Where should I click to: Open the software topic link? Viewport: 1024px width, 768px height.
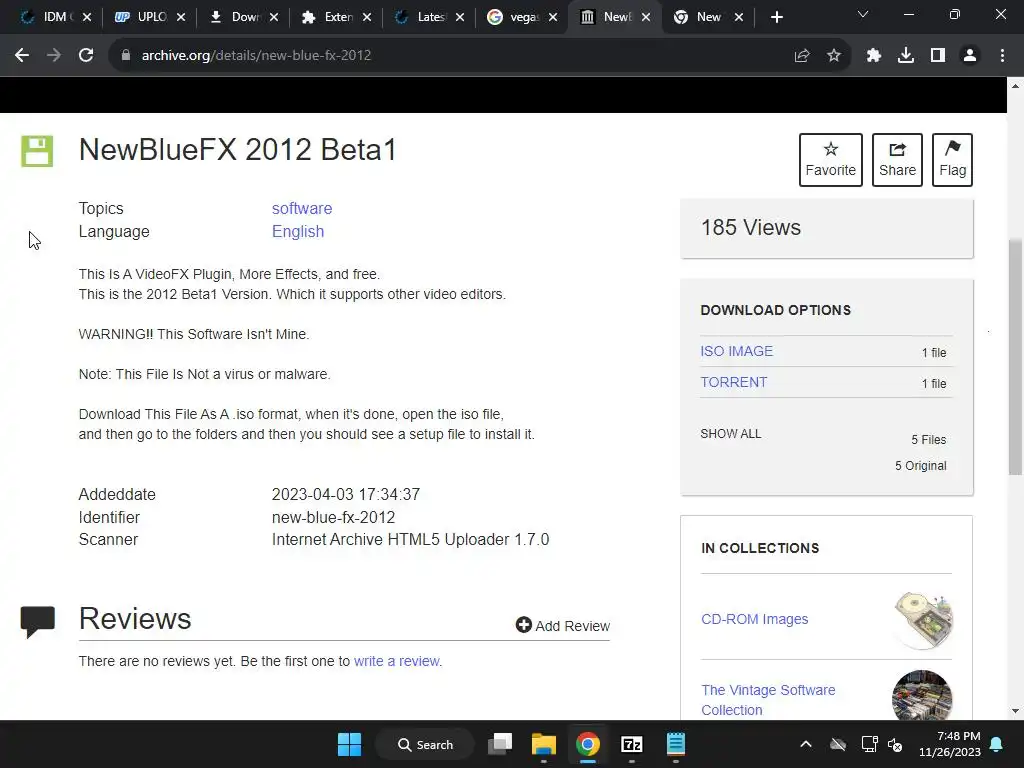pos(302,208)
